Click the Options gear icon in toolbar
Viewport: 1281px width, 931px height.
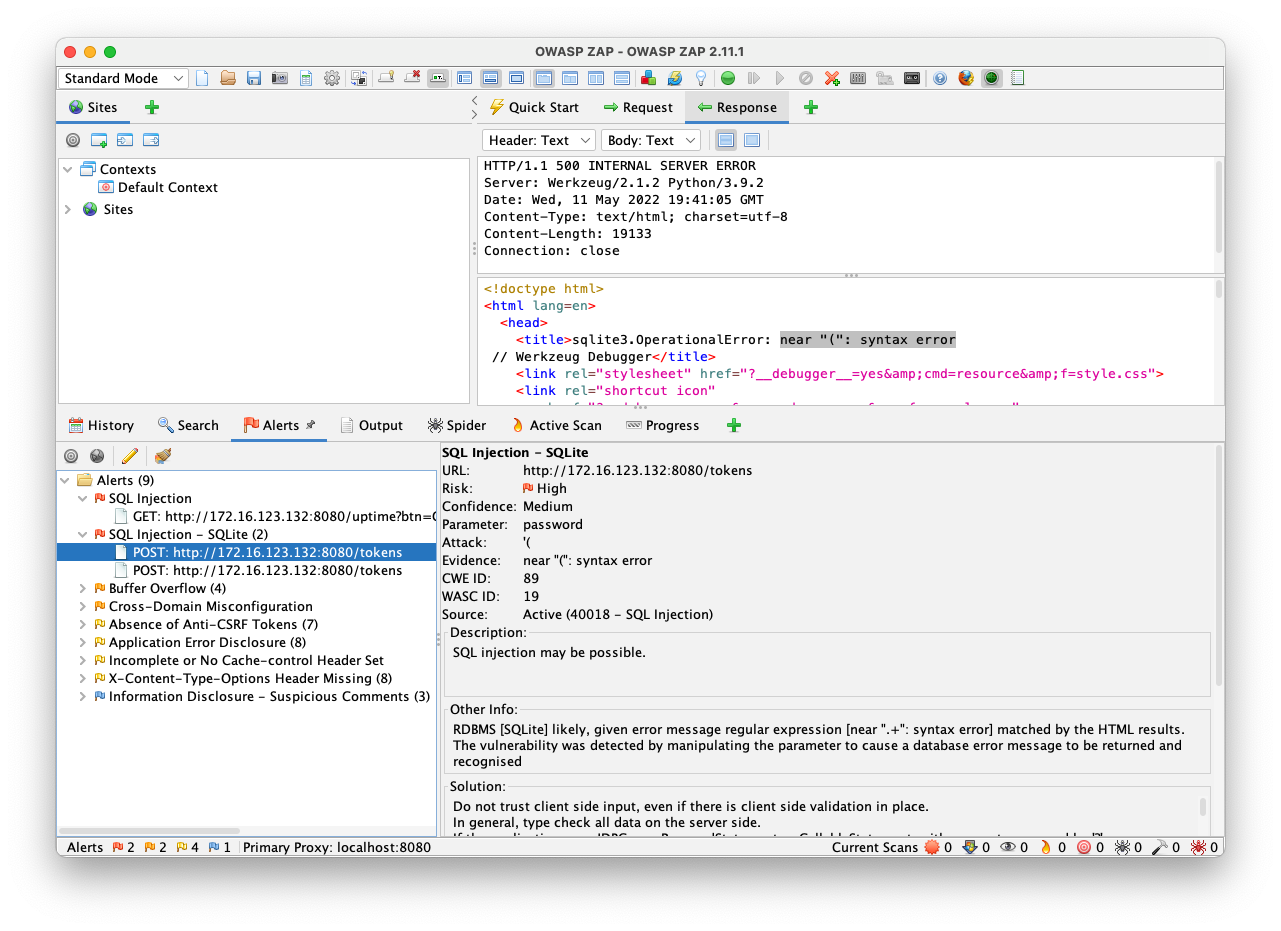click(x=331, y=79)
